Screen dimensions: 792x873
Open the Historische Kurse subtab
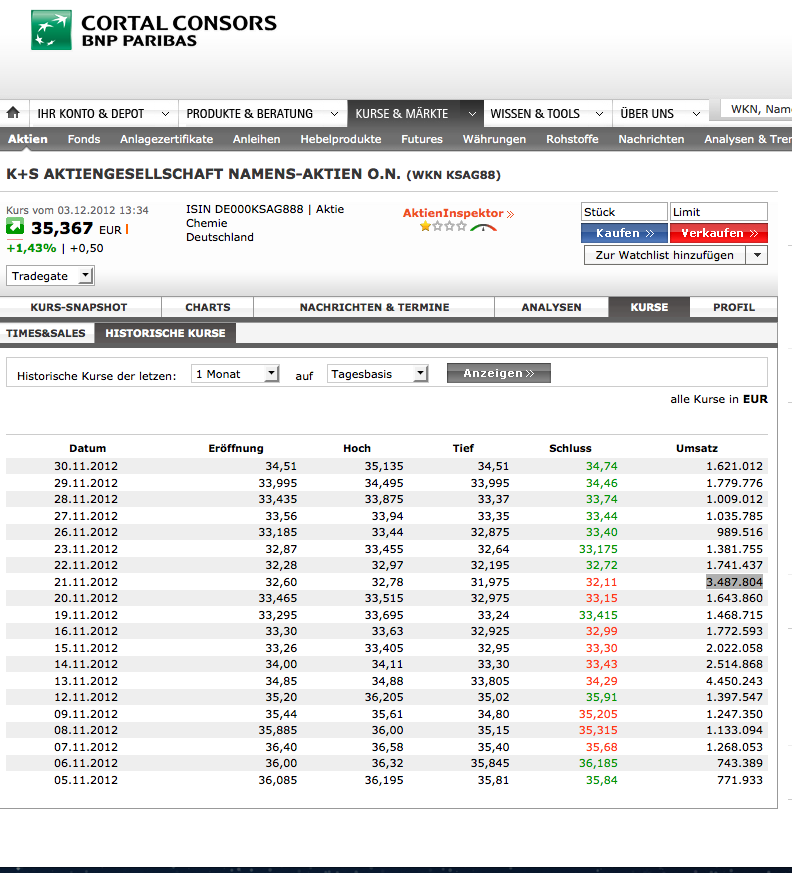(165, 333)
